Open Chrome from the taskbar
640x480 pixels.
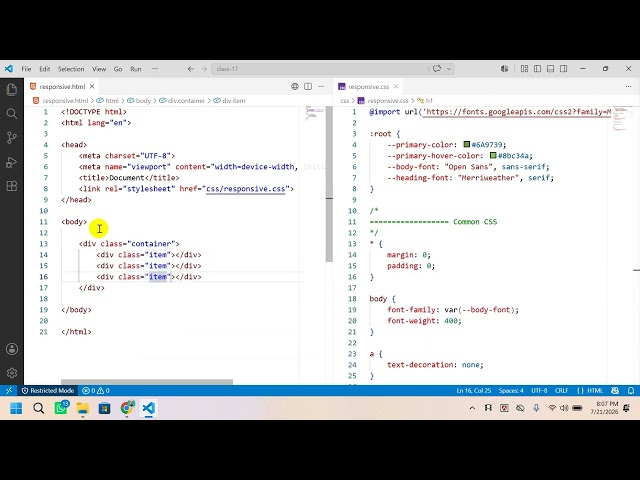pos(127,408)
